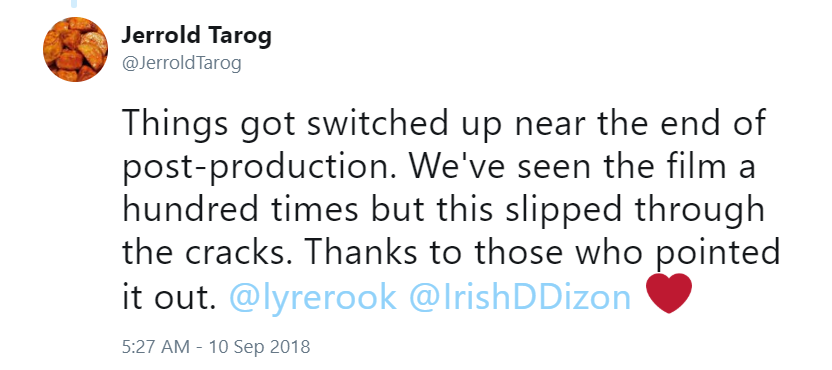Click the blue thread line above avatar

(x=74, y=3)
